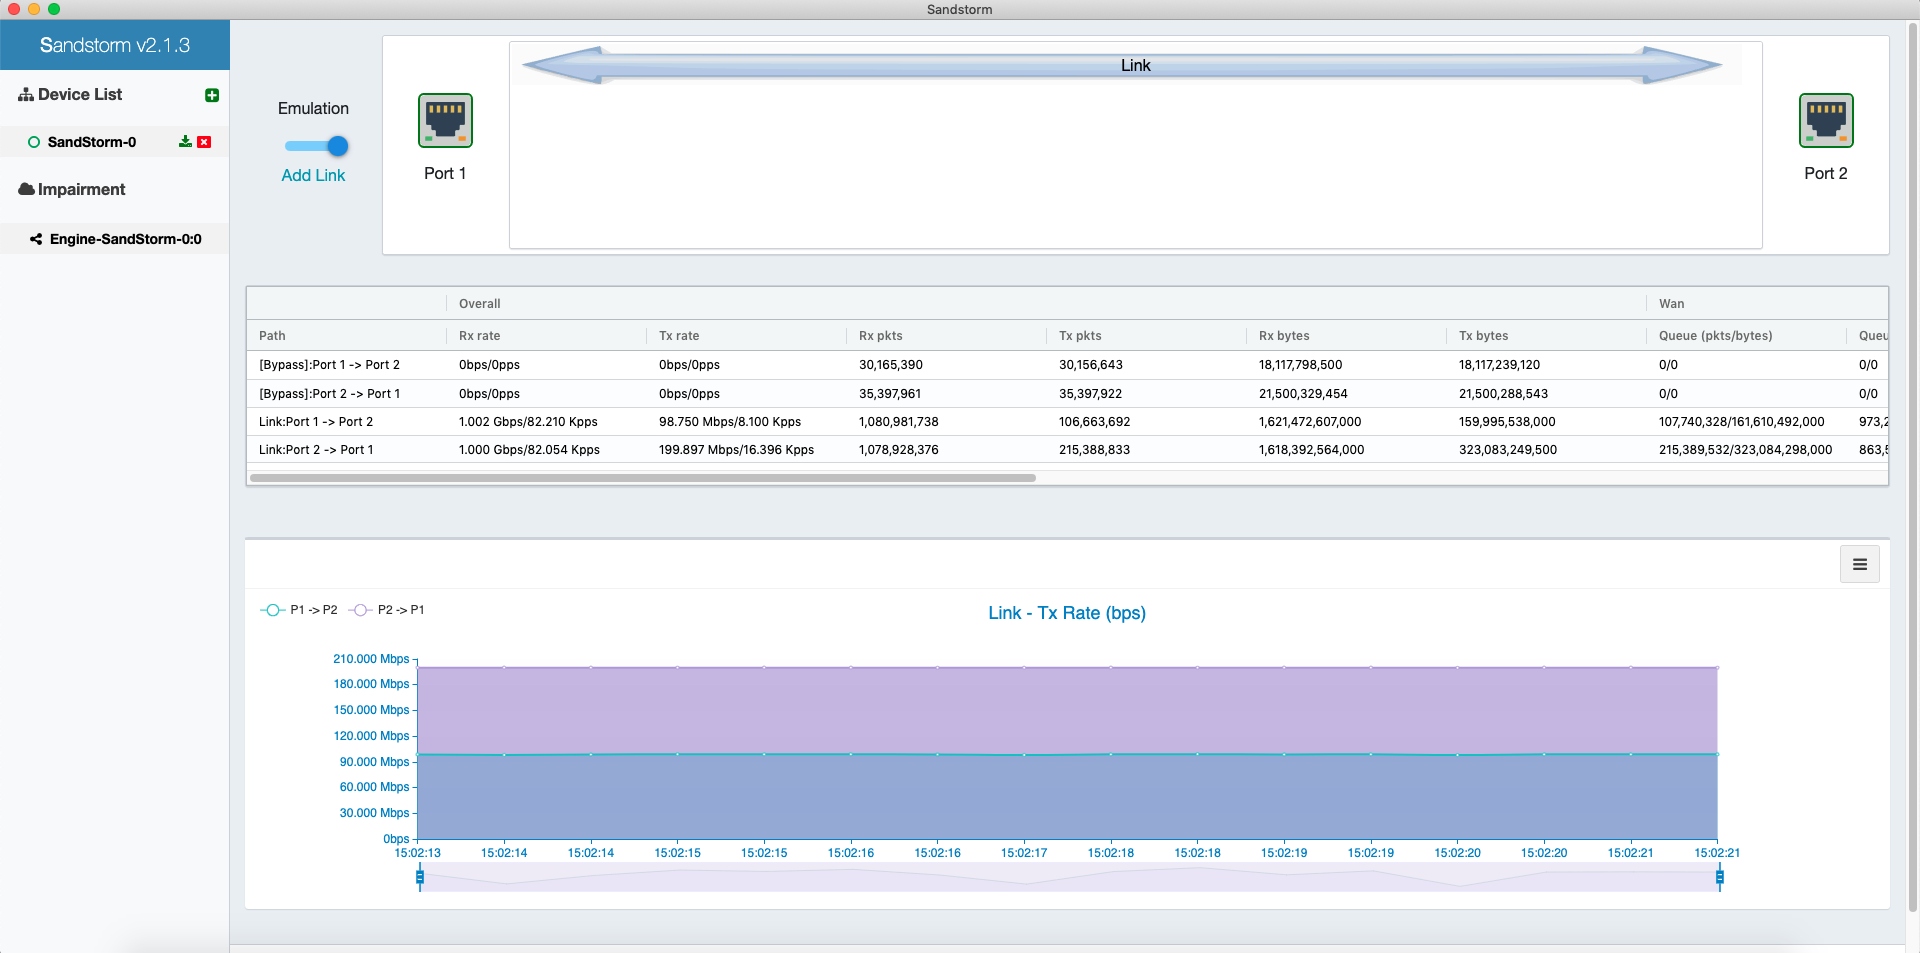Click the right chart range handle
The image size is (1920, 953).
tap(1720, 878)
